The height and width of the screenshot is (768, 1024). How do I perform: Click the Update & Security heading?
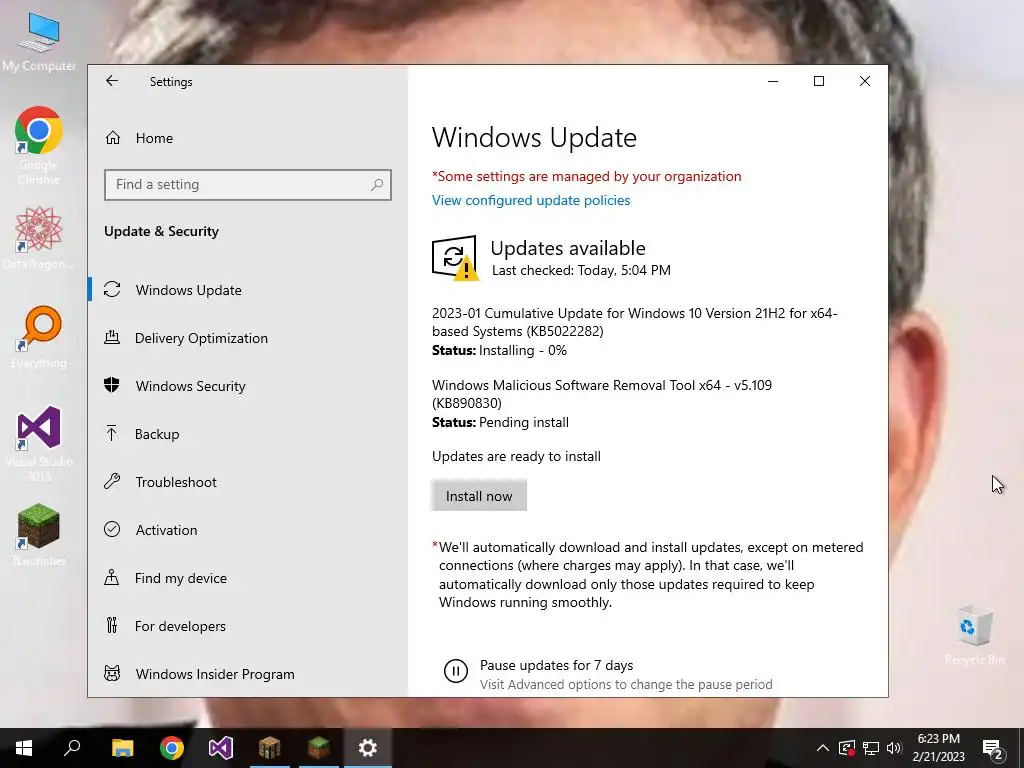pyautogui.click(x=161, y=231)
